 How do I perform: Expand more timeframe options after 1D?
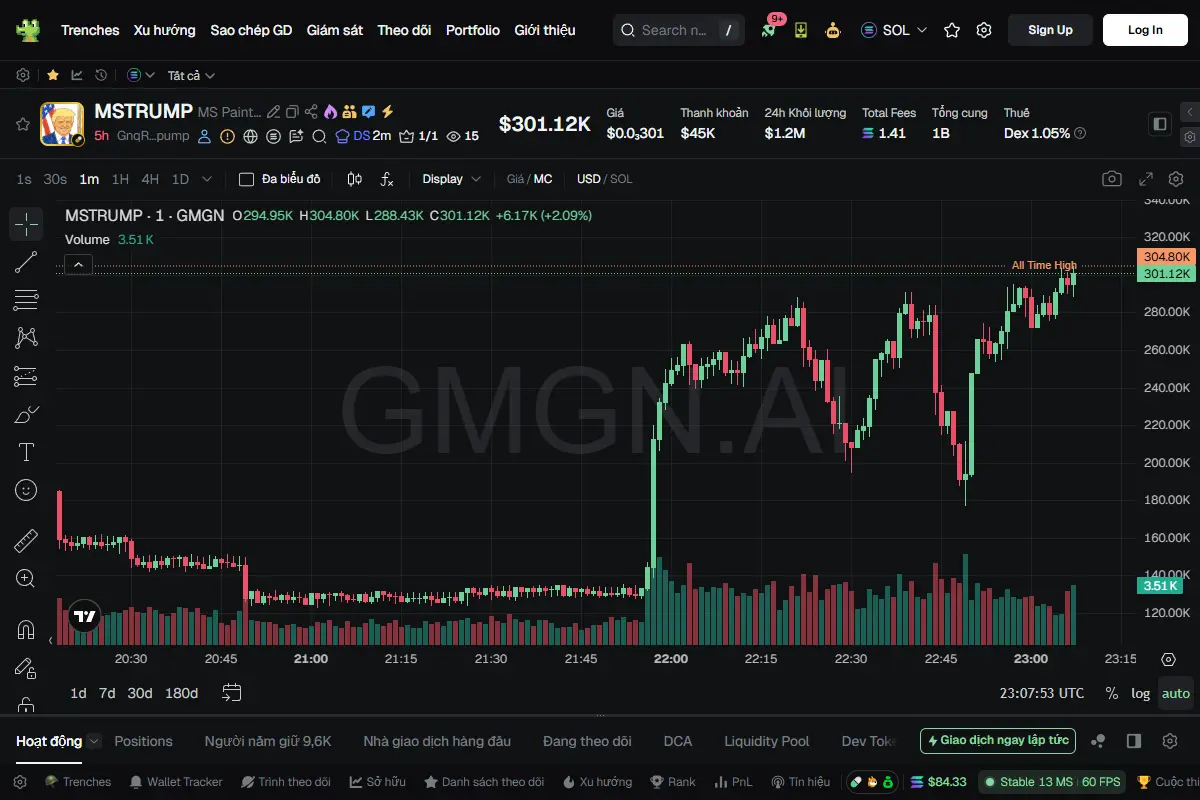pyautogui.click(x=207, y=179)
